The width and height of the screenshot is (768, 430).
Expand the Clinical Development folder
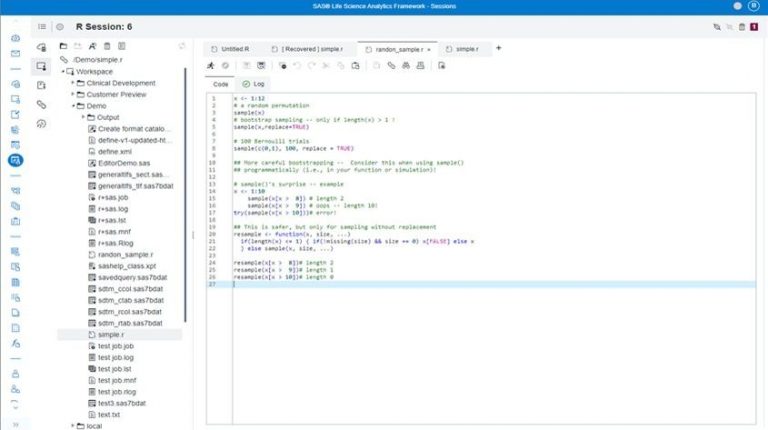coord(73,83)
